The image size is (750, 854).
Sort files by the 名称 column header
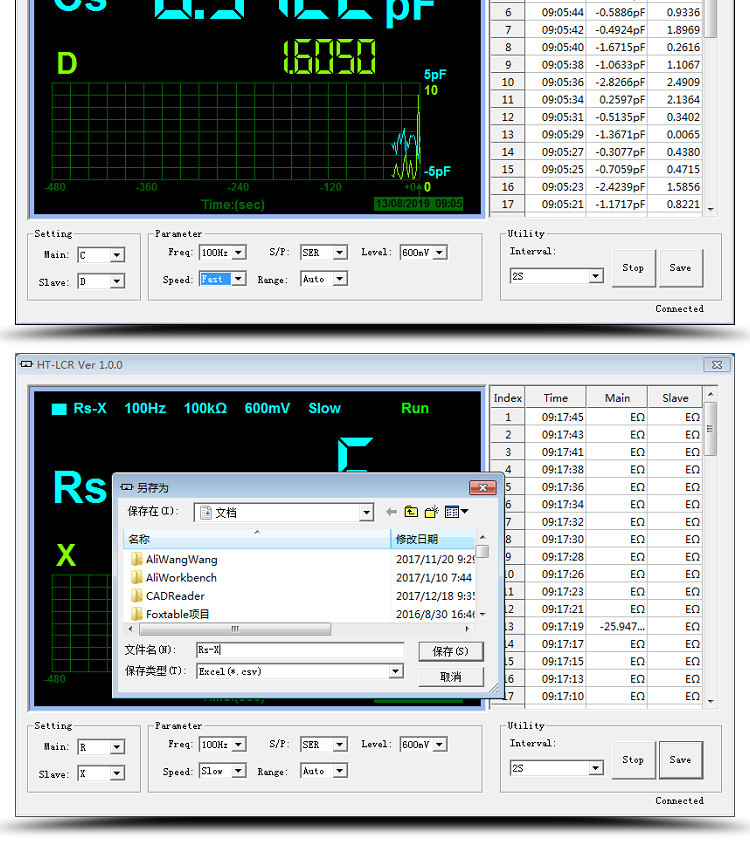click(257, 539)
